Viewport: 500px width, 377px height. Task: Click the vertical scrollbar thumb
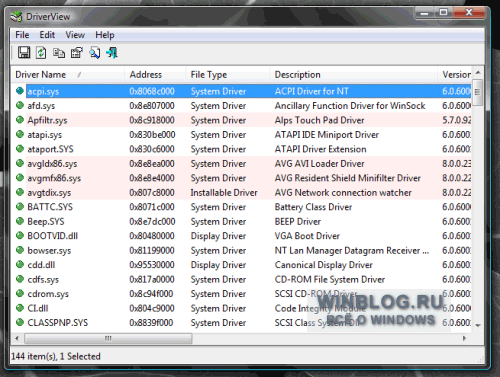click(478, 92)
